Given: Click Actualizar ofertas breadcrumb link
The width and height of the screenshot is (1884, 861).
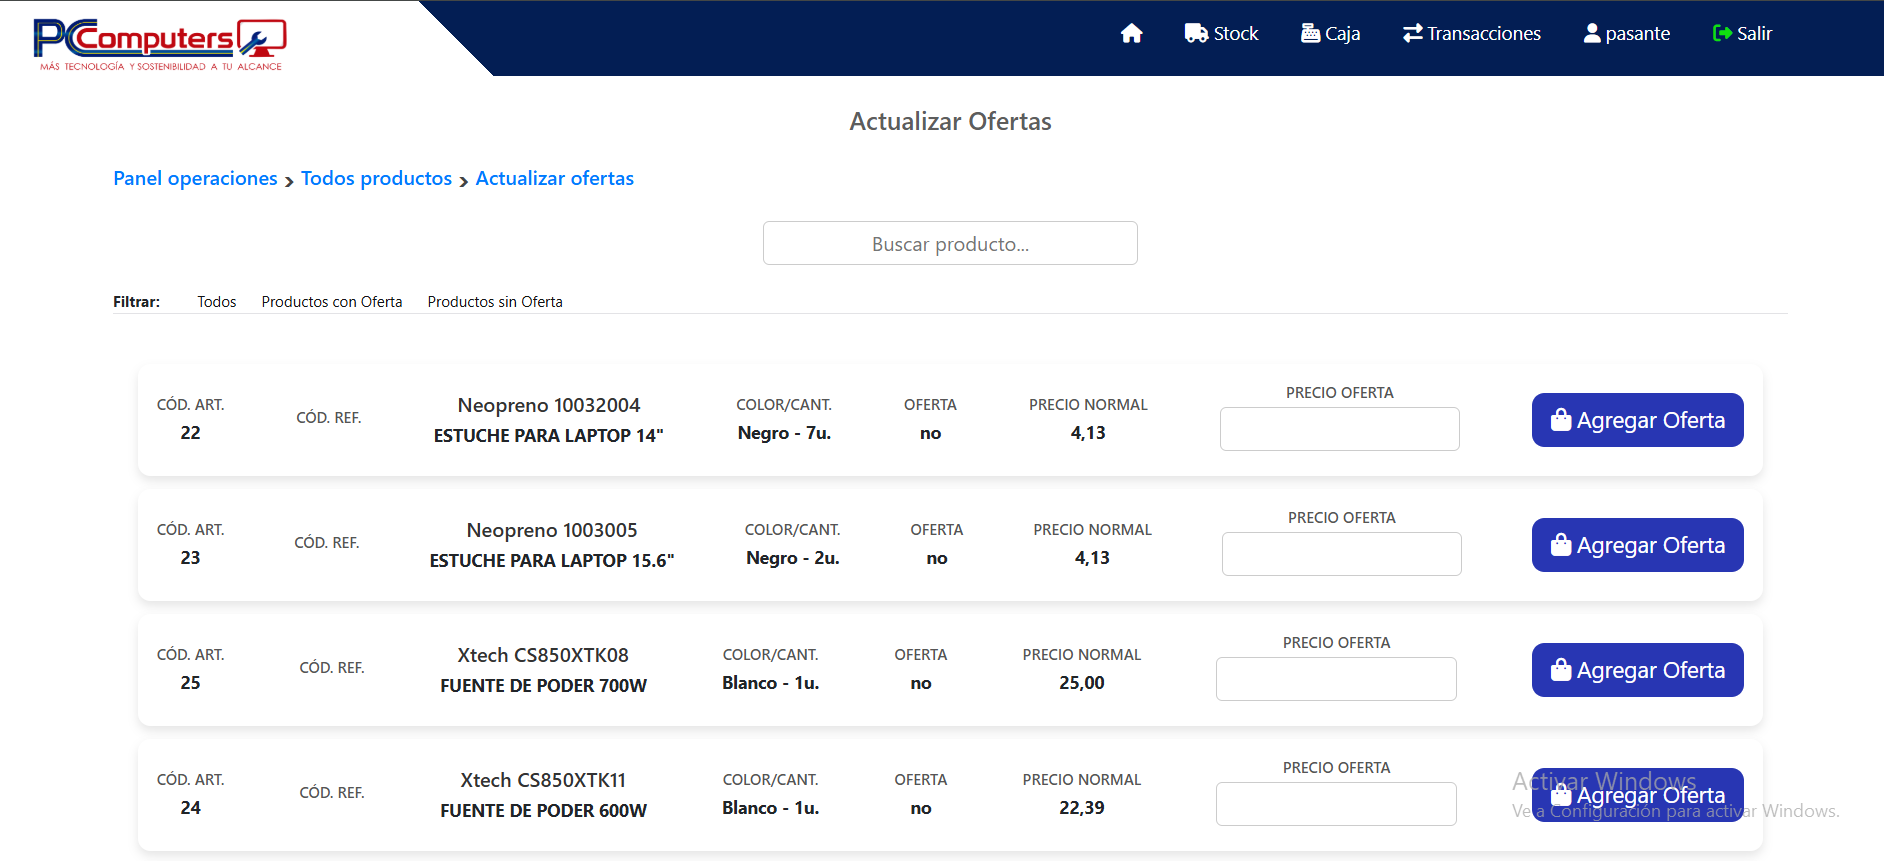Looking at the screenshot, I should (x=554, y=179).
